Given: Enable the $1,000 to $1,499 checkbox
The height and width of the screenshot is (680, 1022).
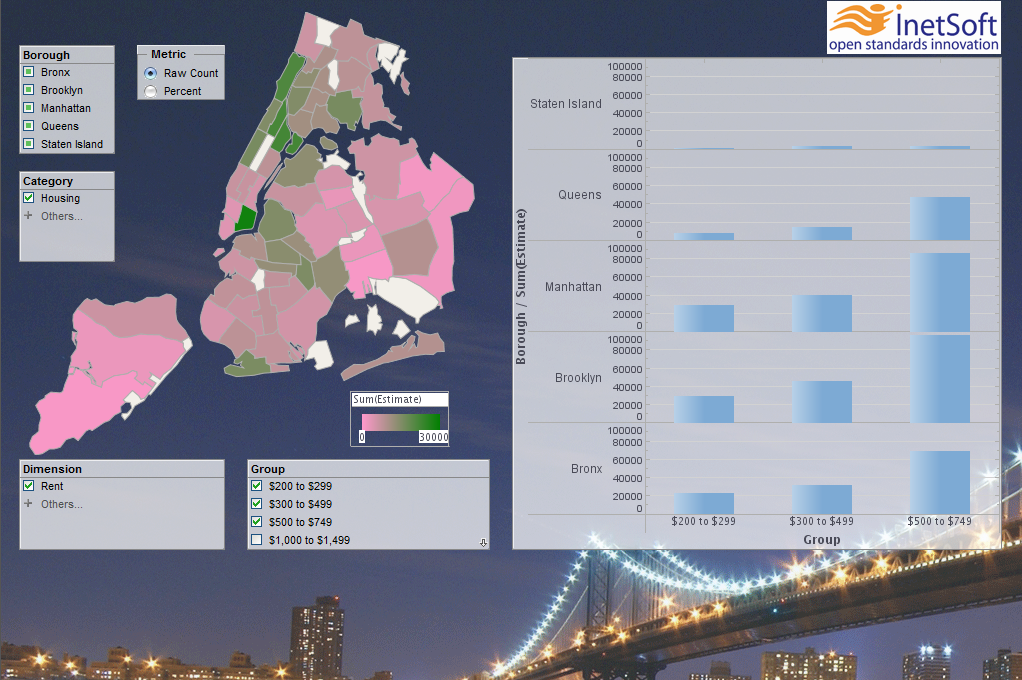Looking at the screenshot, I should 257,540.
